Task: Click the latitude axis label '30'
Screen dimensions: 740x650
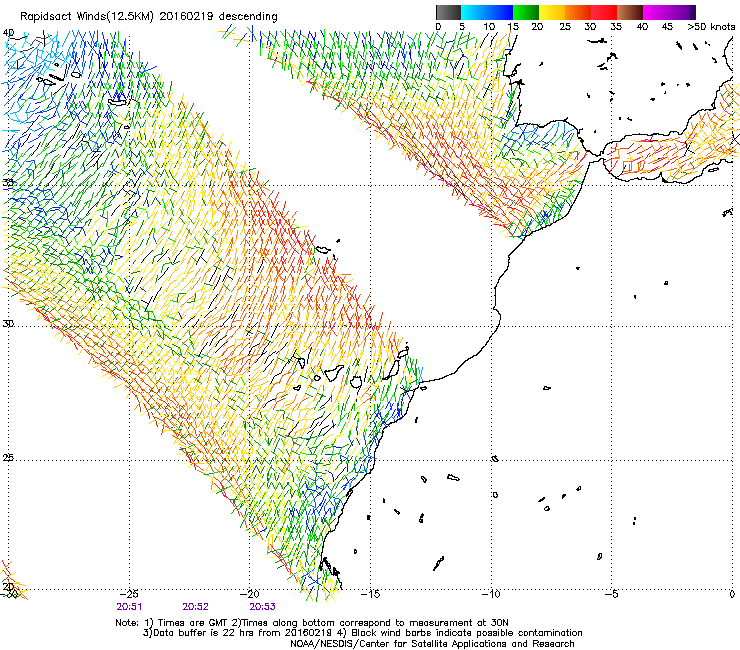Action: (x=8, y=324)
